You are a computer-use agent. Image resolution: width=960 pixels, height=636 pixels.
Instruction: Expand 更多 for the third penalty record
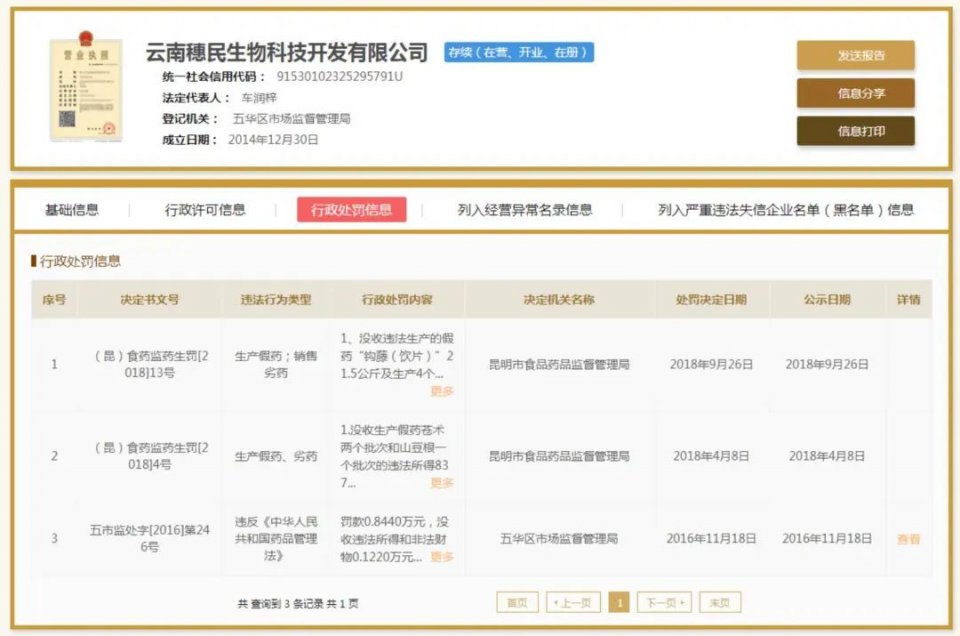442,557
